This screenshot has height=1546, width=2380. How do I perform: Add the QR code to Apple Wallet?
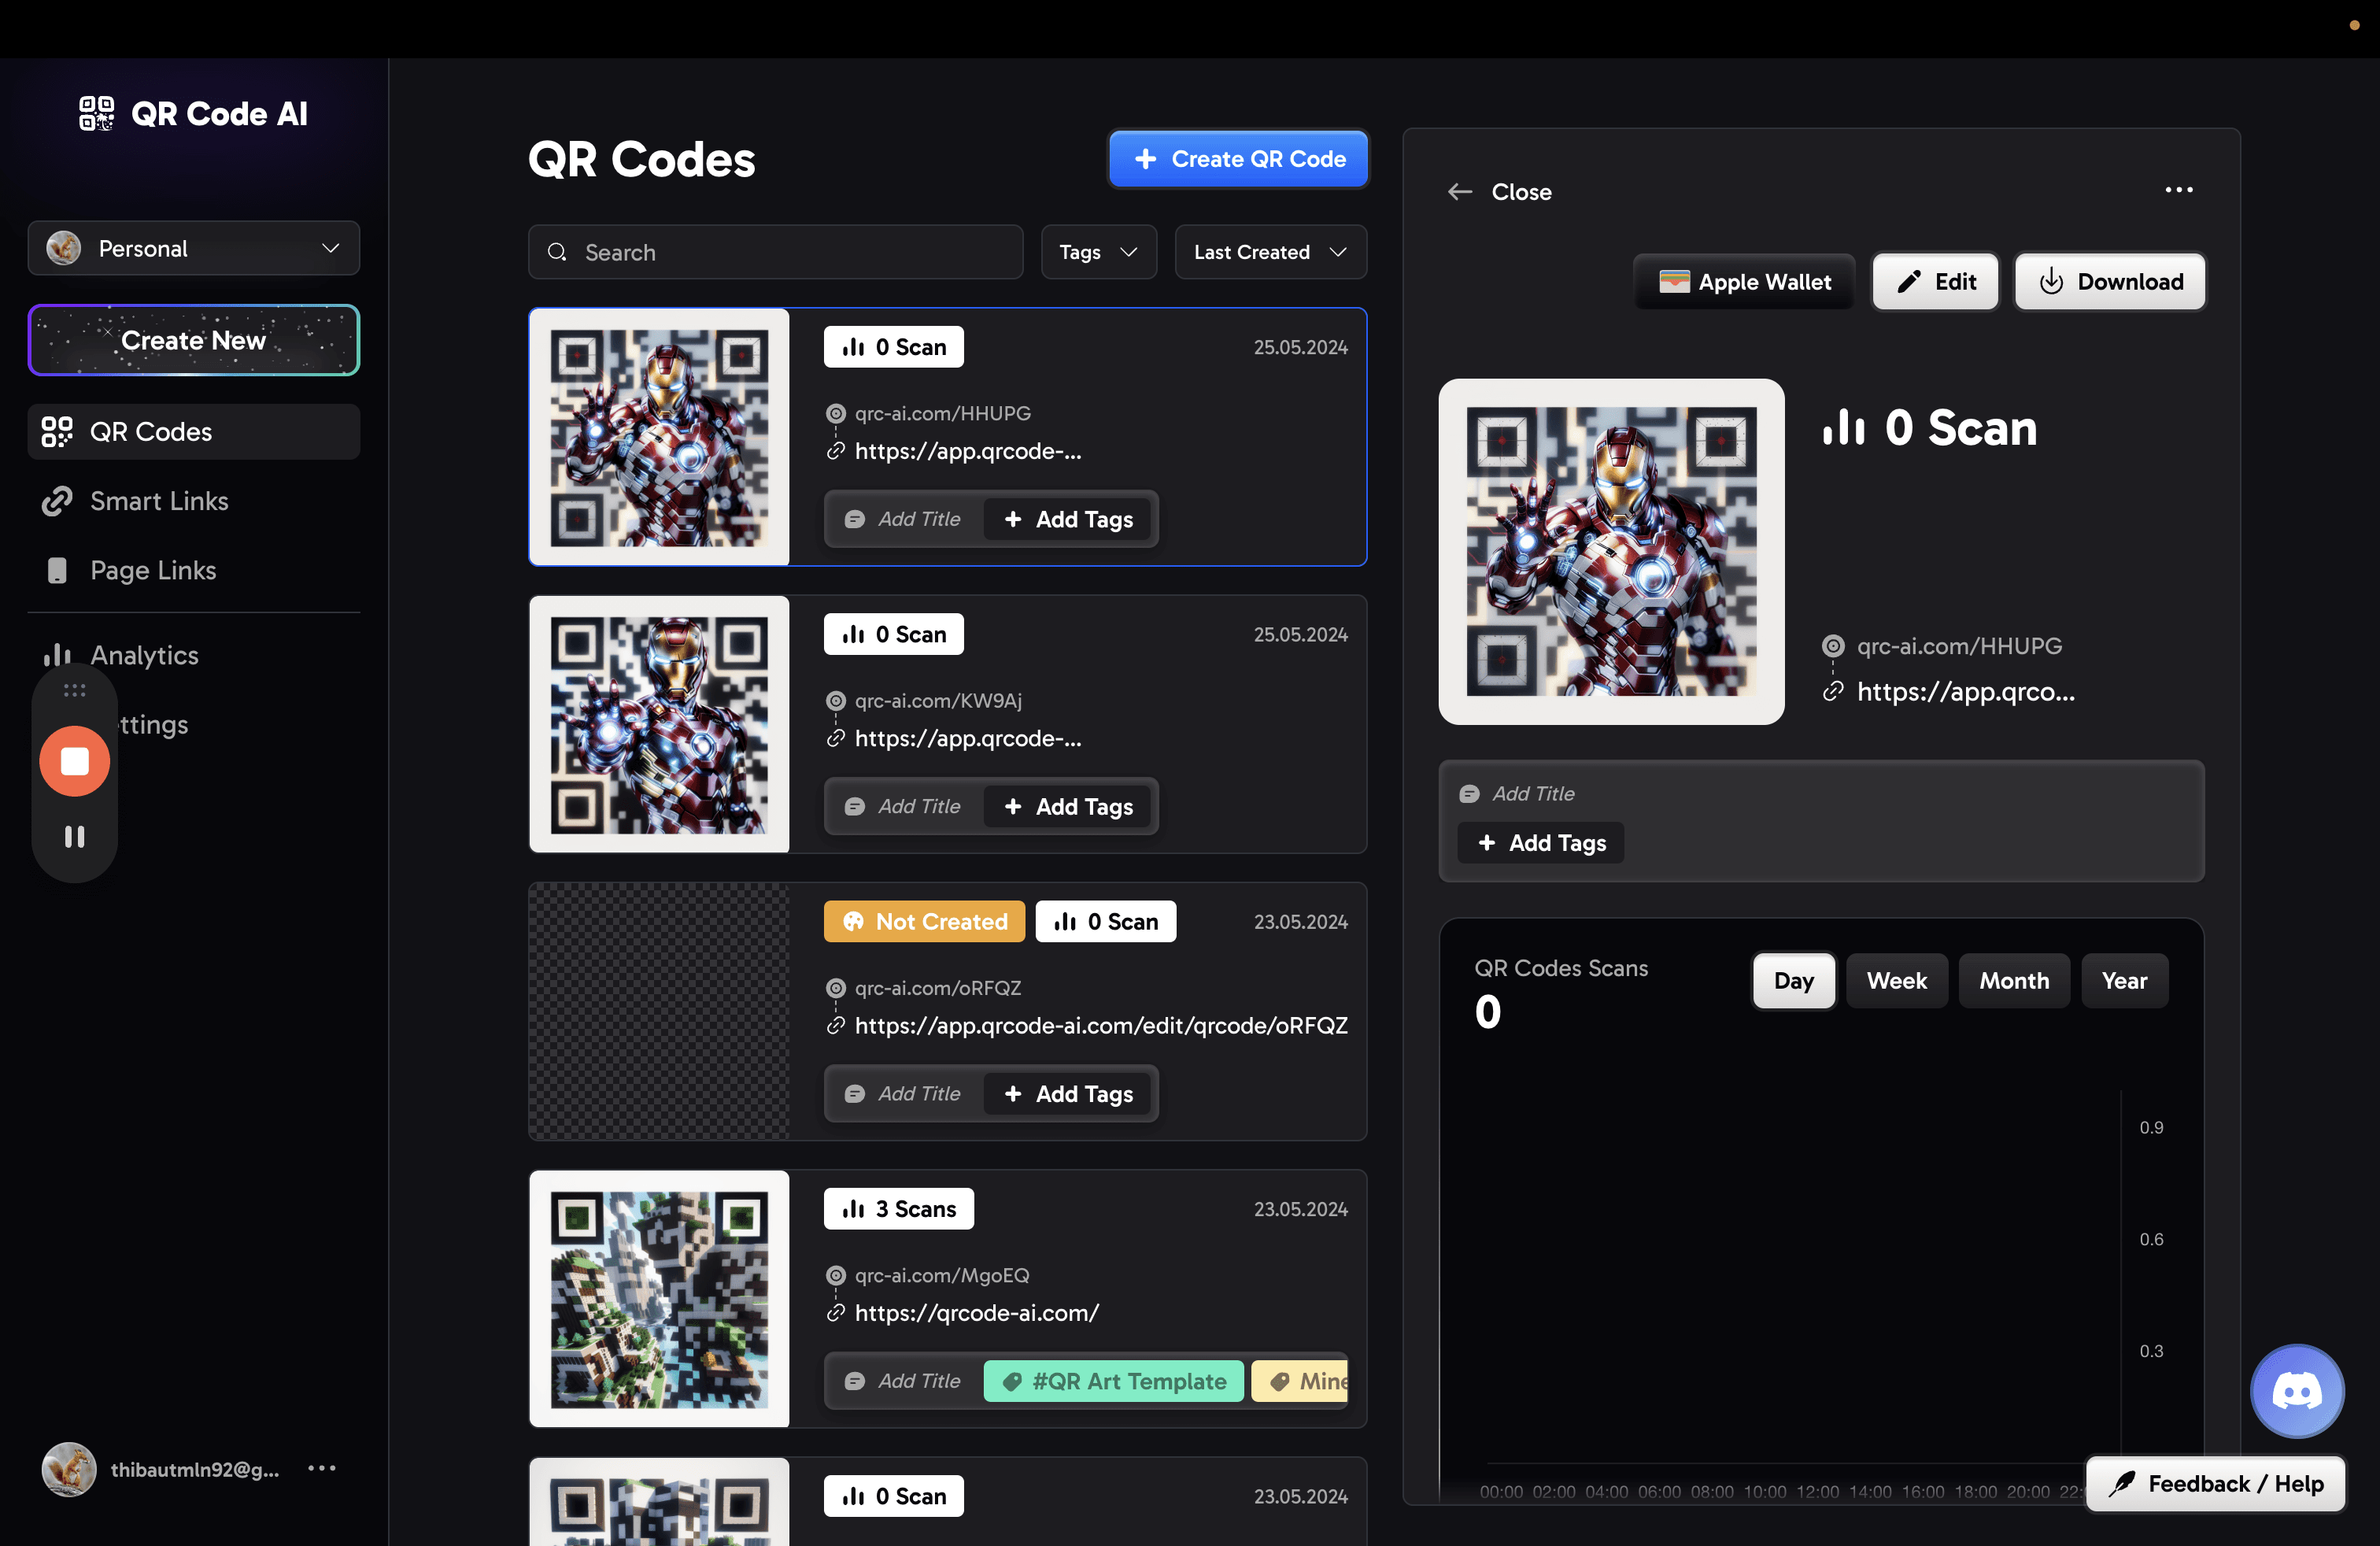tap(1744, 282)
